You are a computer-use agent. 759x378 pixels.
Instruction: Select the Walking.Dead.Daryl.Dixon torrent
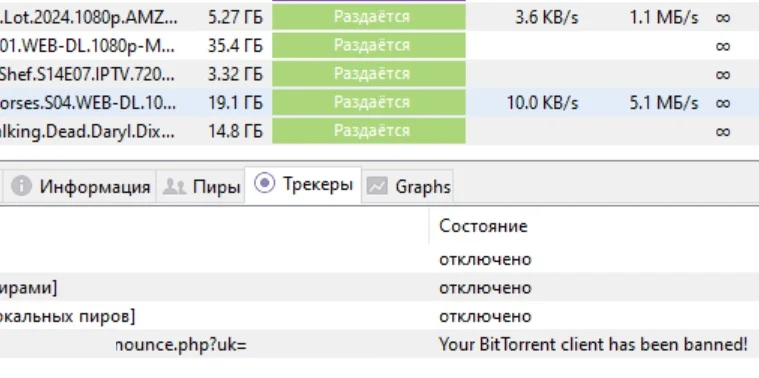pyautogui.click(x=380, y=131)
